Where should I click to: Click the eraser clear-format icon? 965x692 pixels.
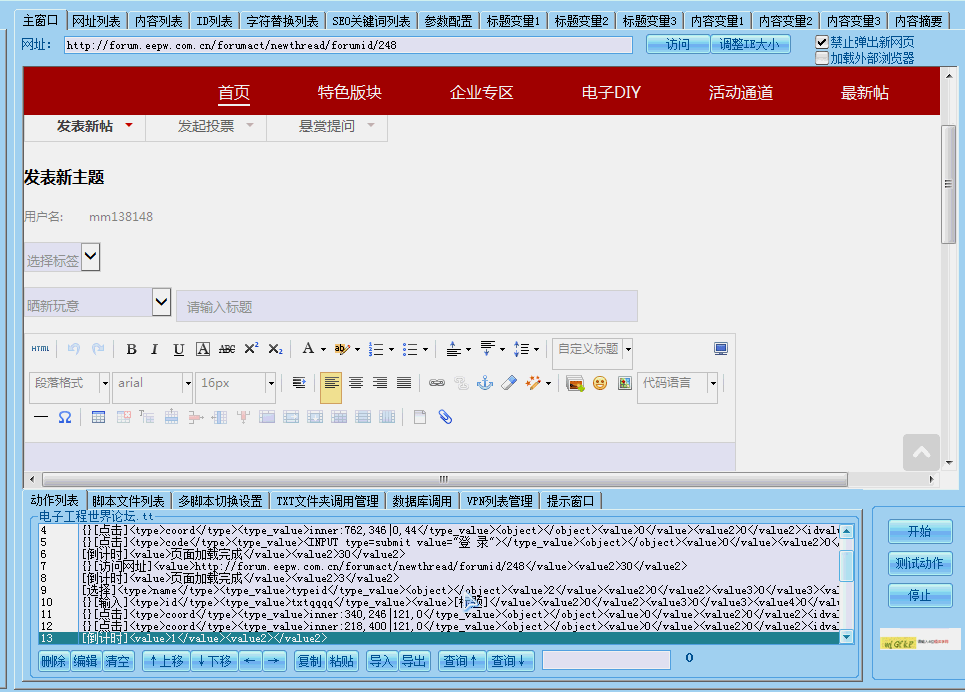point(509,383)
